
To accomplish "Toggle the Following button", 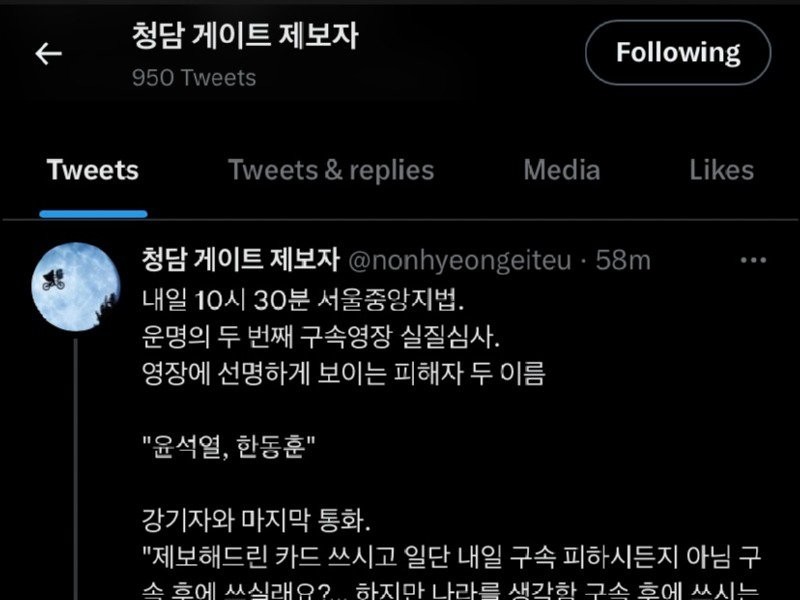I will [678, 53].
